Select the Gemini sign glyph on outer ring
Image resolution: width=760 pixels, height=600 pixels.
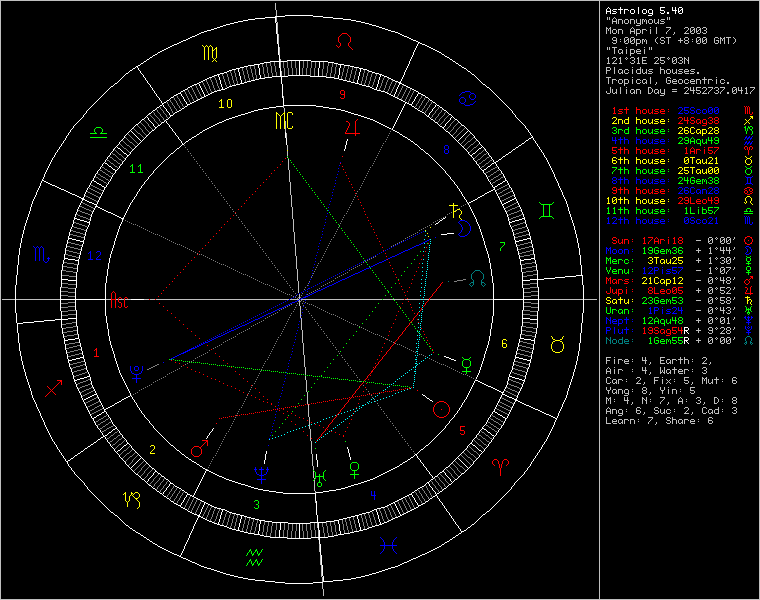click(546, 210)
